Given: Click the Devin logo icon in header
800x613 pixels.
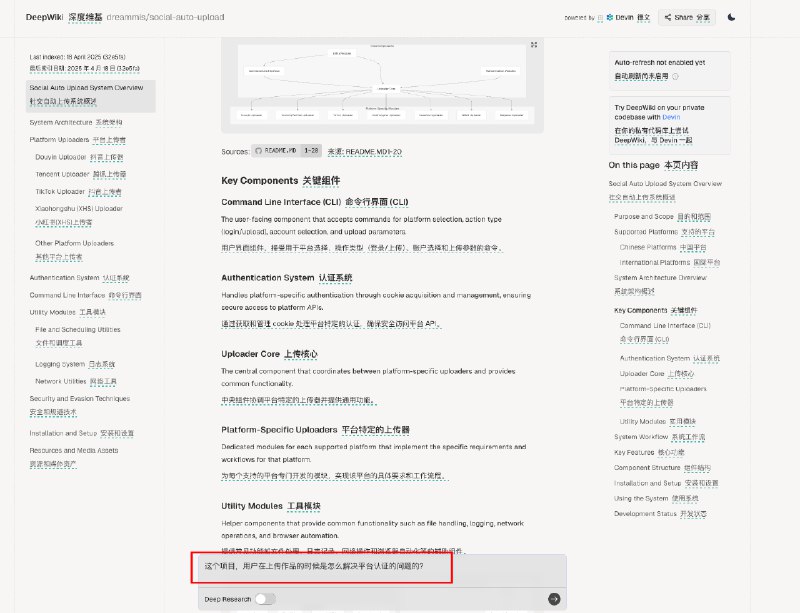Looking at the screenshot, I should tap(609, 17).
